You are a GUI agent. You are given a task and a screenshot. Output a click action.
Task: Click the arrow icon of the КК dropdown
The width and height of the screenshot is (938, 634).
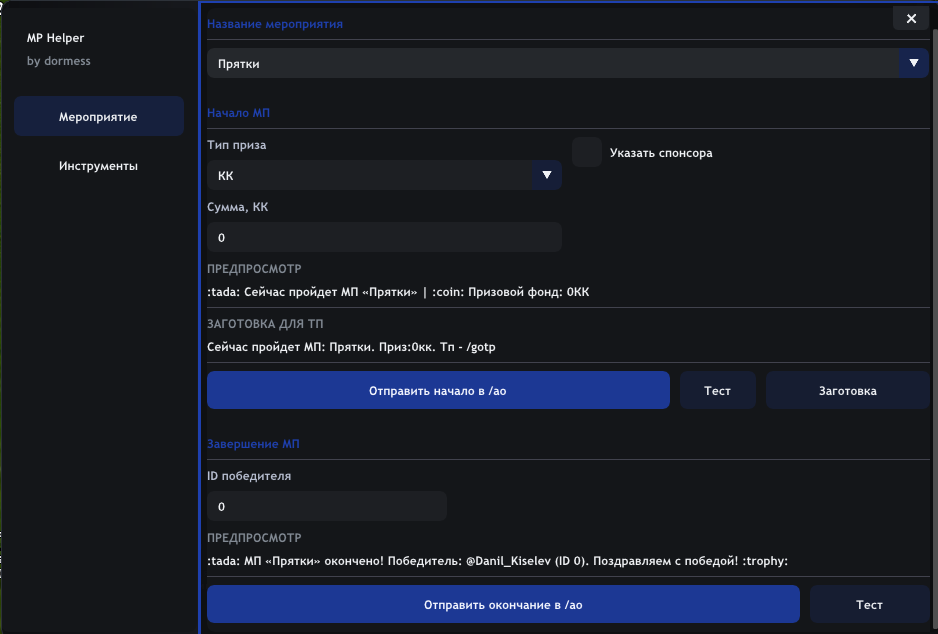click(x=547, y=175)
